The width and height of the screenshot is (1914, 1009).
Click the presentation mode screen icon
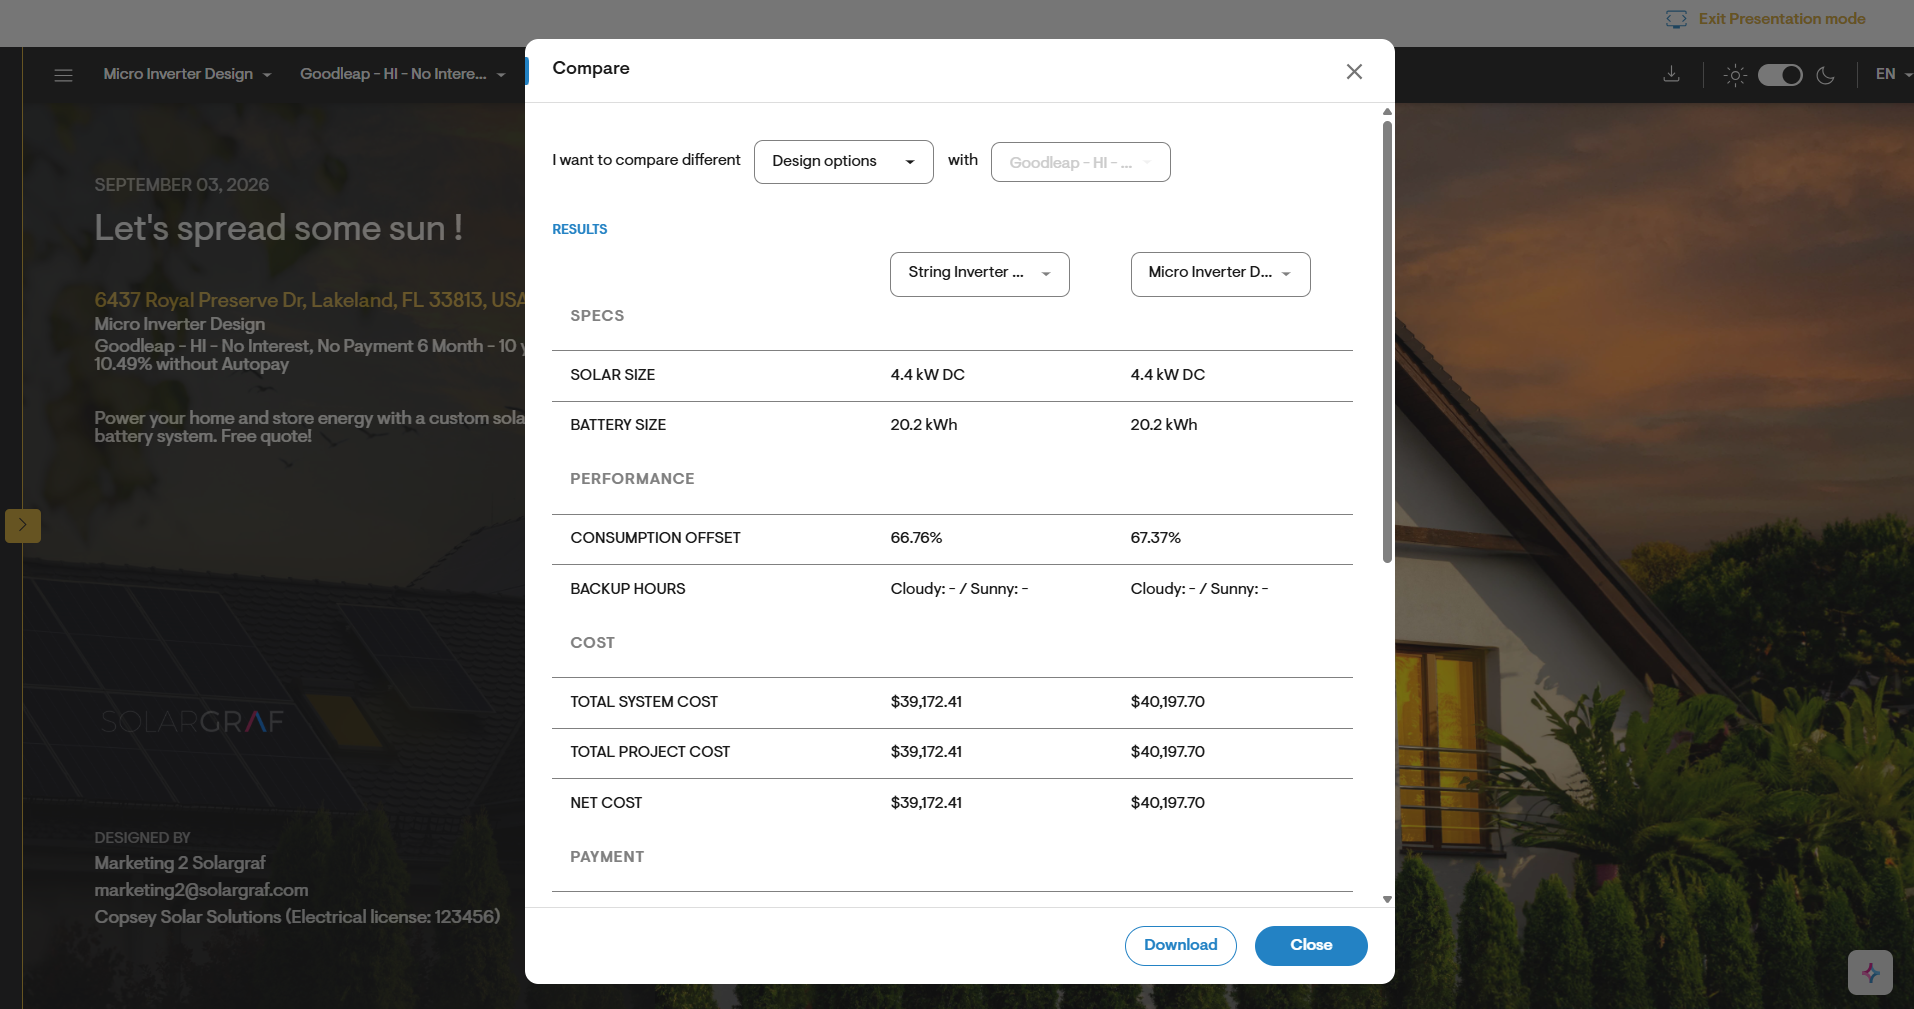(1676, 19)
